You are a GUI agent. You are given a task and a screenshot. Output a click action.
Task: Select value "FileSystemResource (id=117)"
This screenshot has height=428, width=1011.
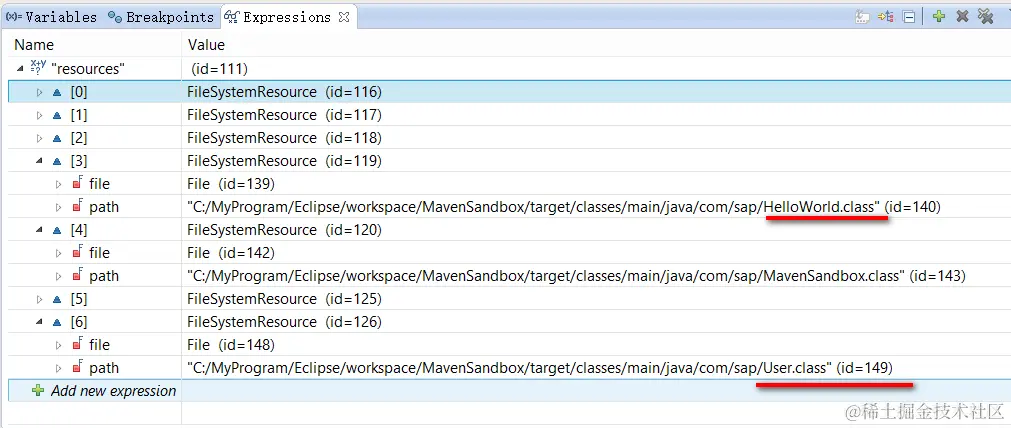click(284, 115)
